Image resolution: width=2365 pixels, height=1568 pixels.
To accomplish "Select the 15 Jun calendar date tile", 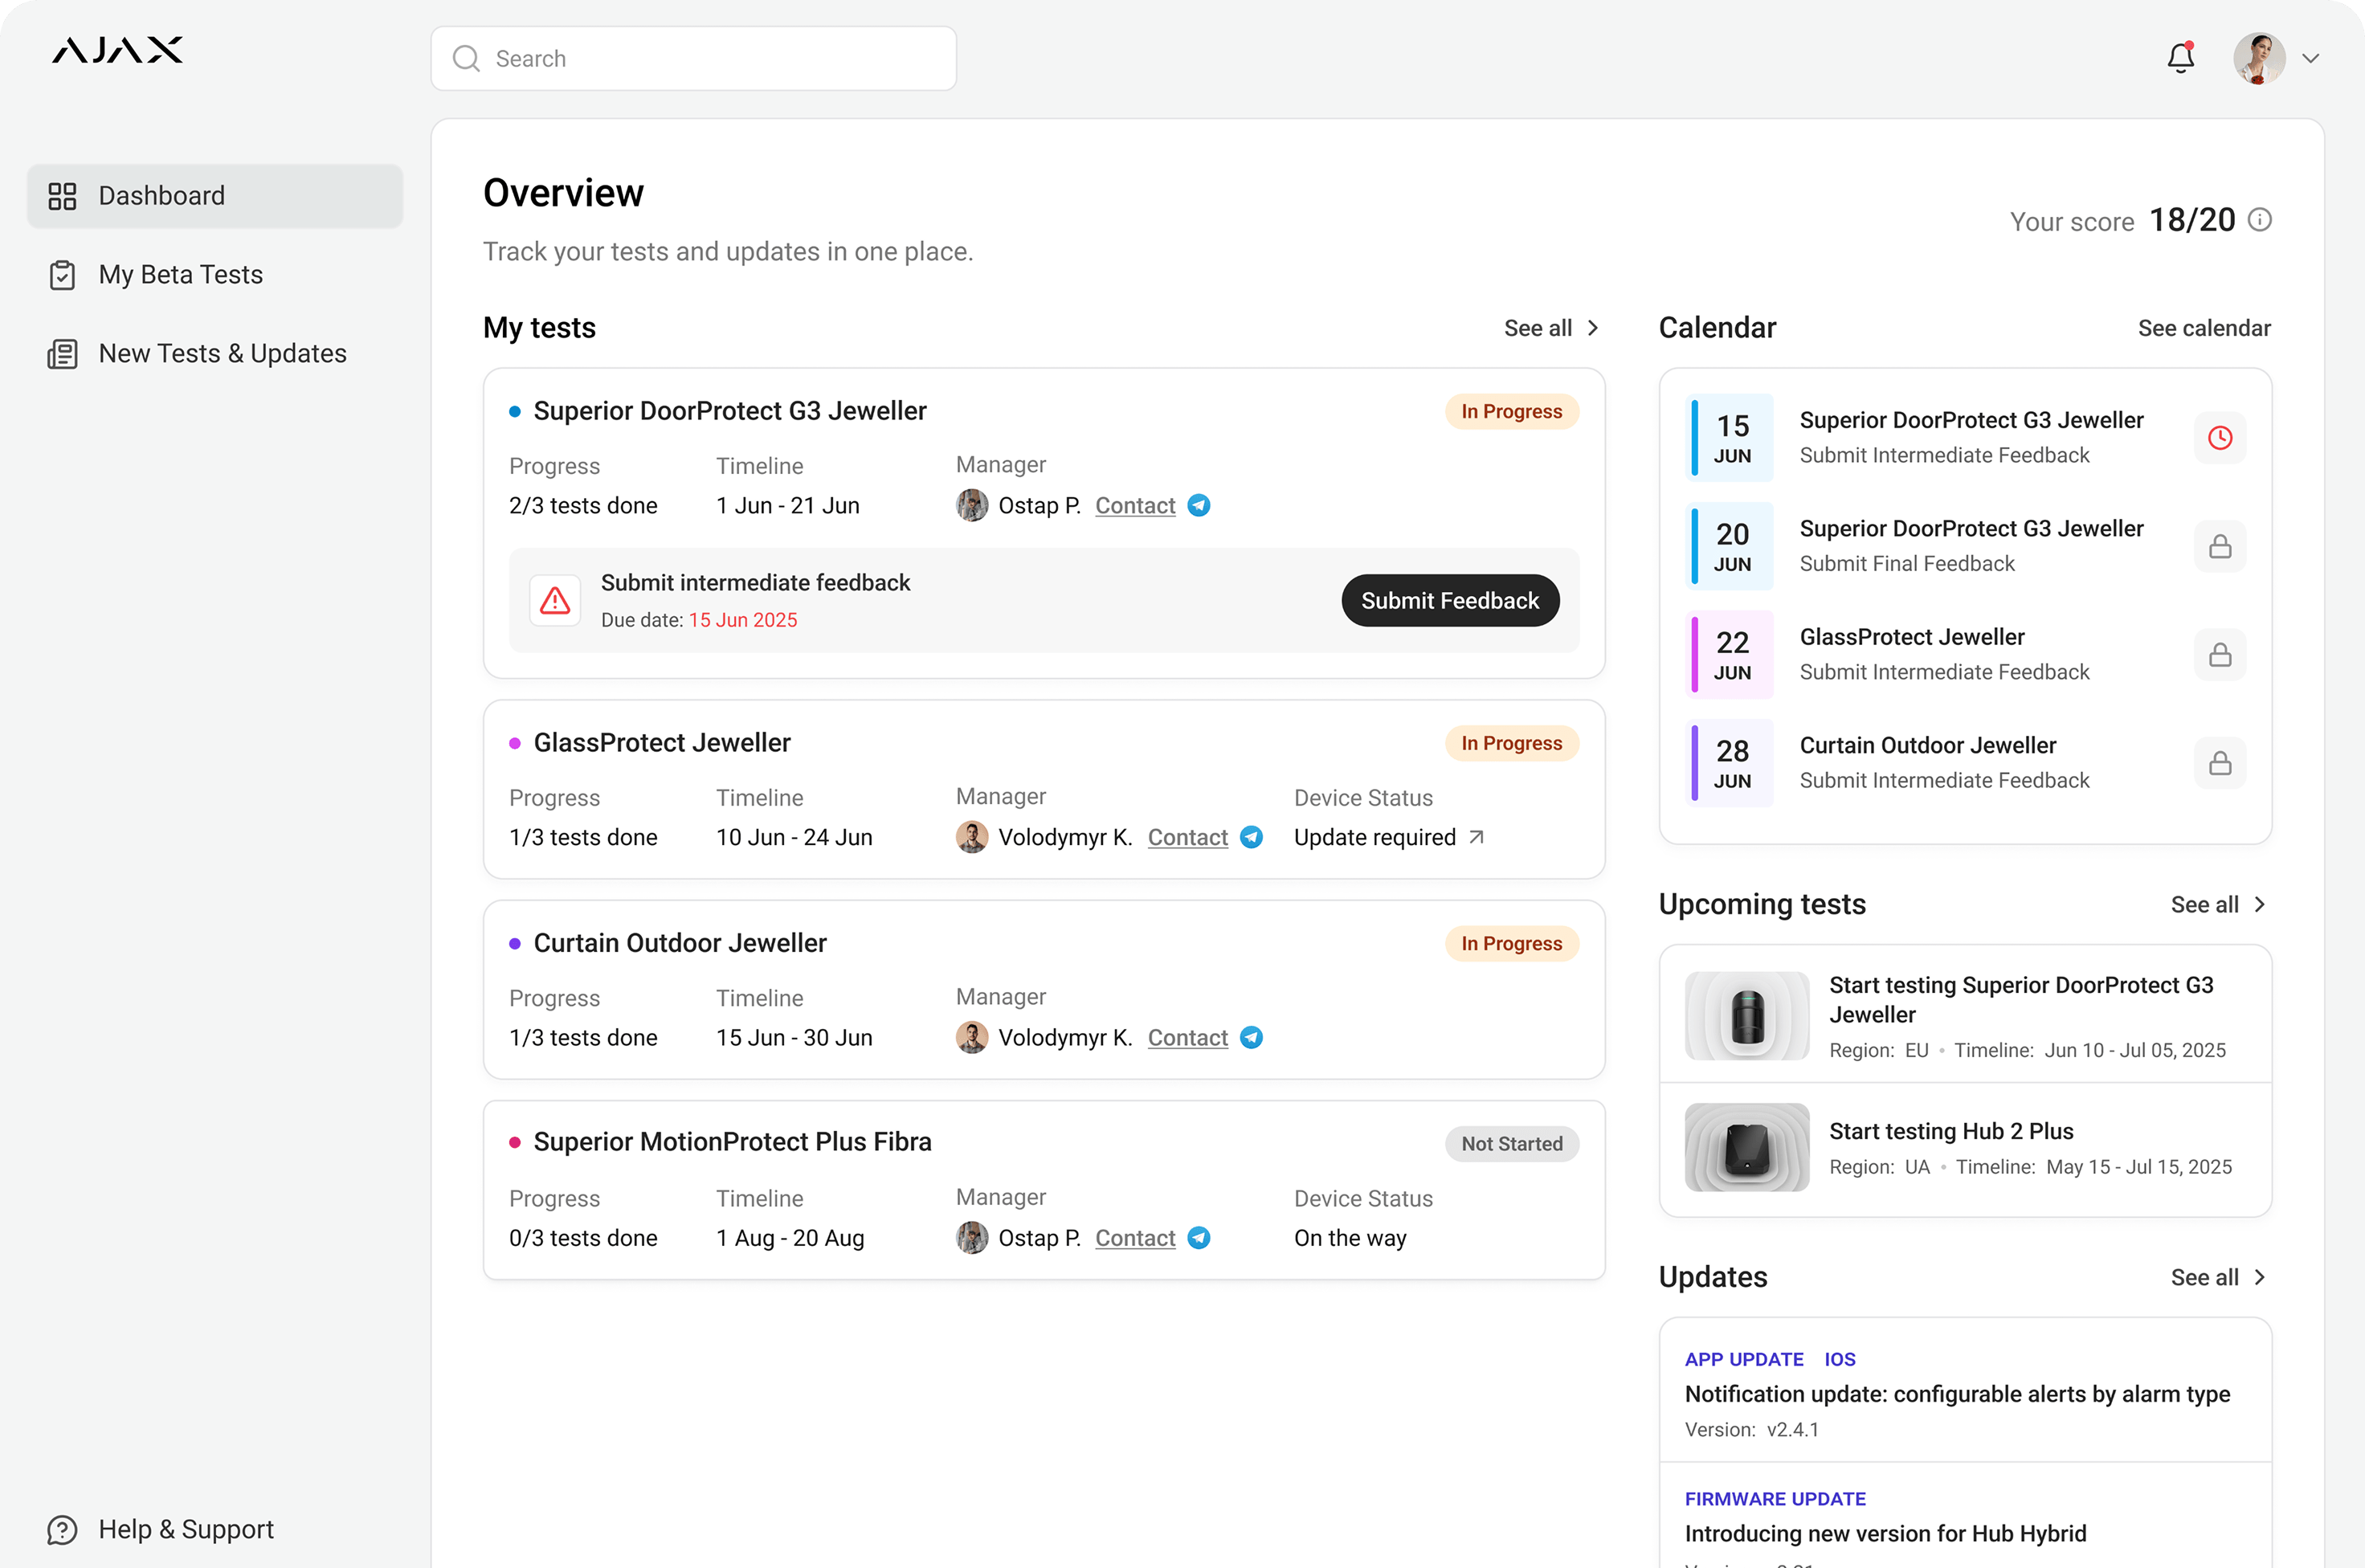I will pos(1731,438).
